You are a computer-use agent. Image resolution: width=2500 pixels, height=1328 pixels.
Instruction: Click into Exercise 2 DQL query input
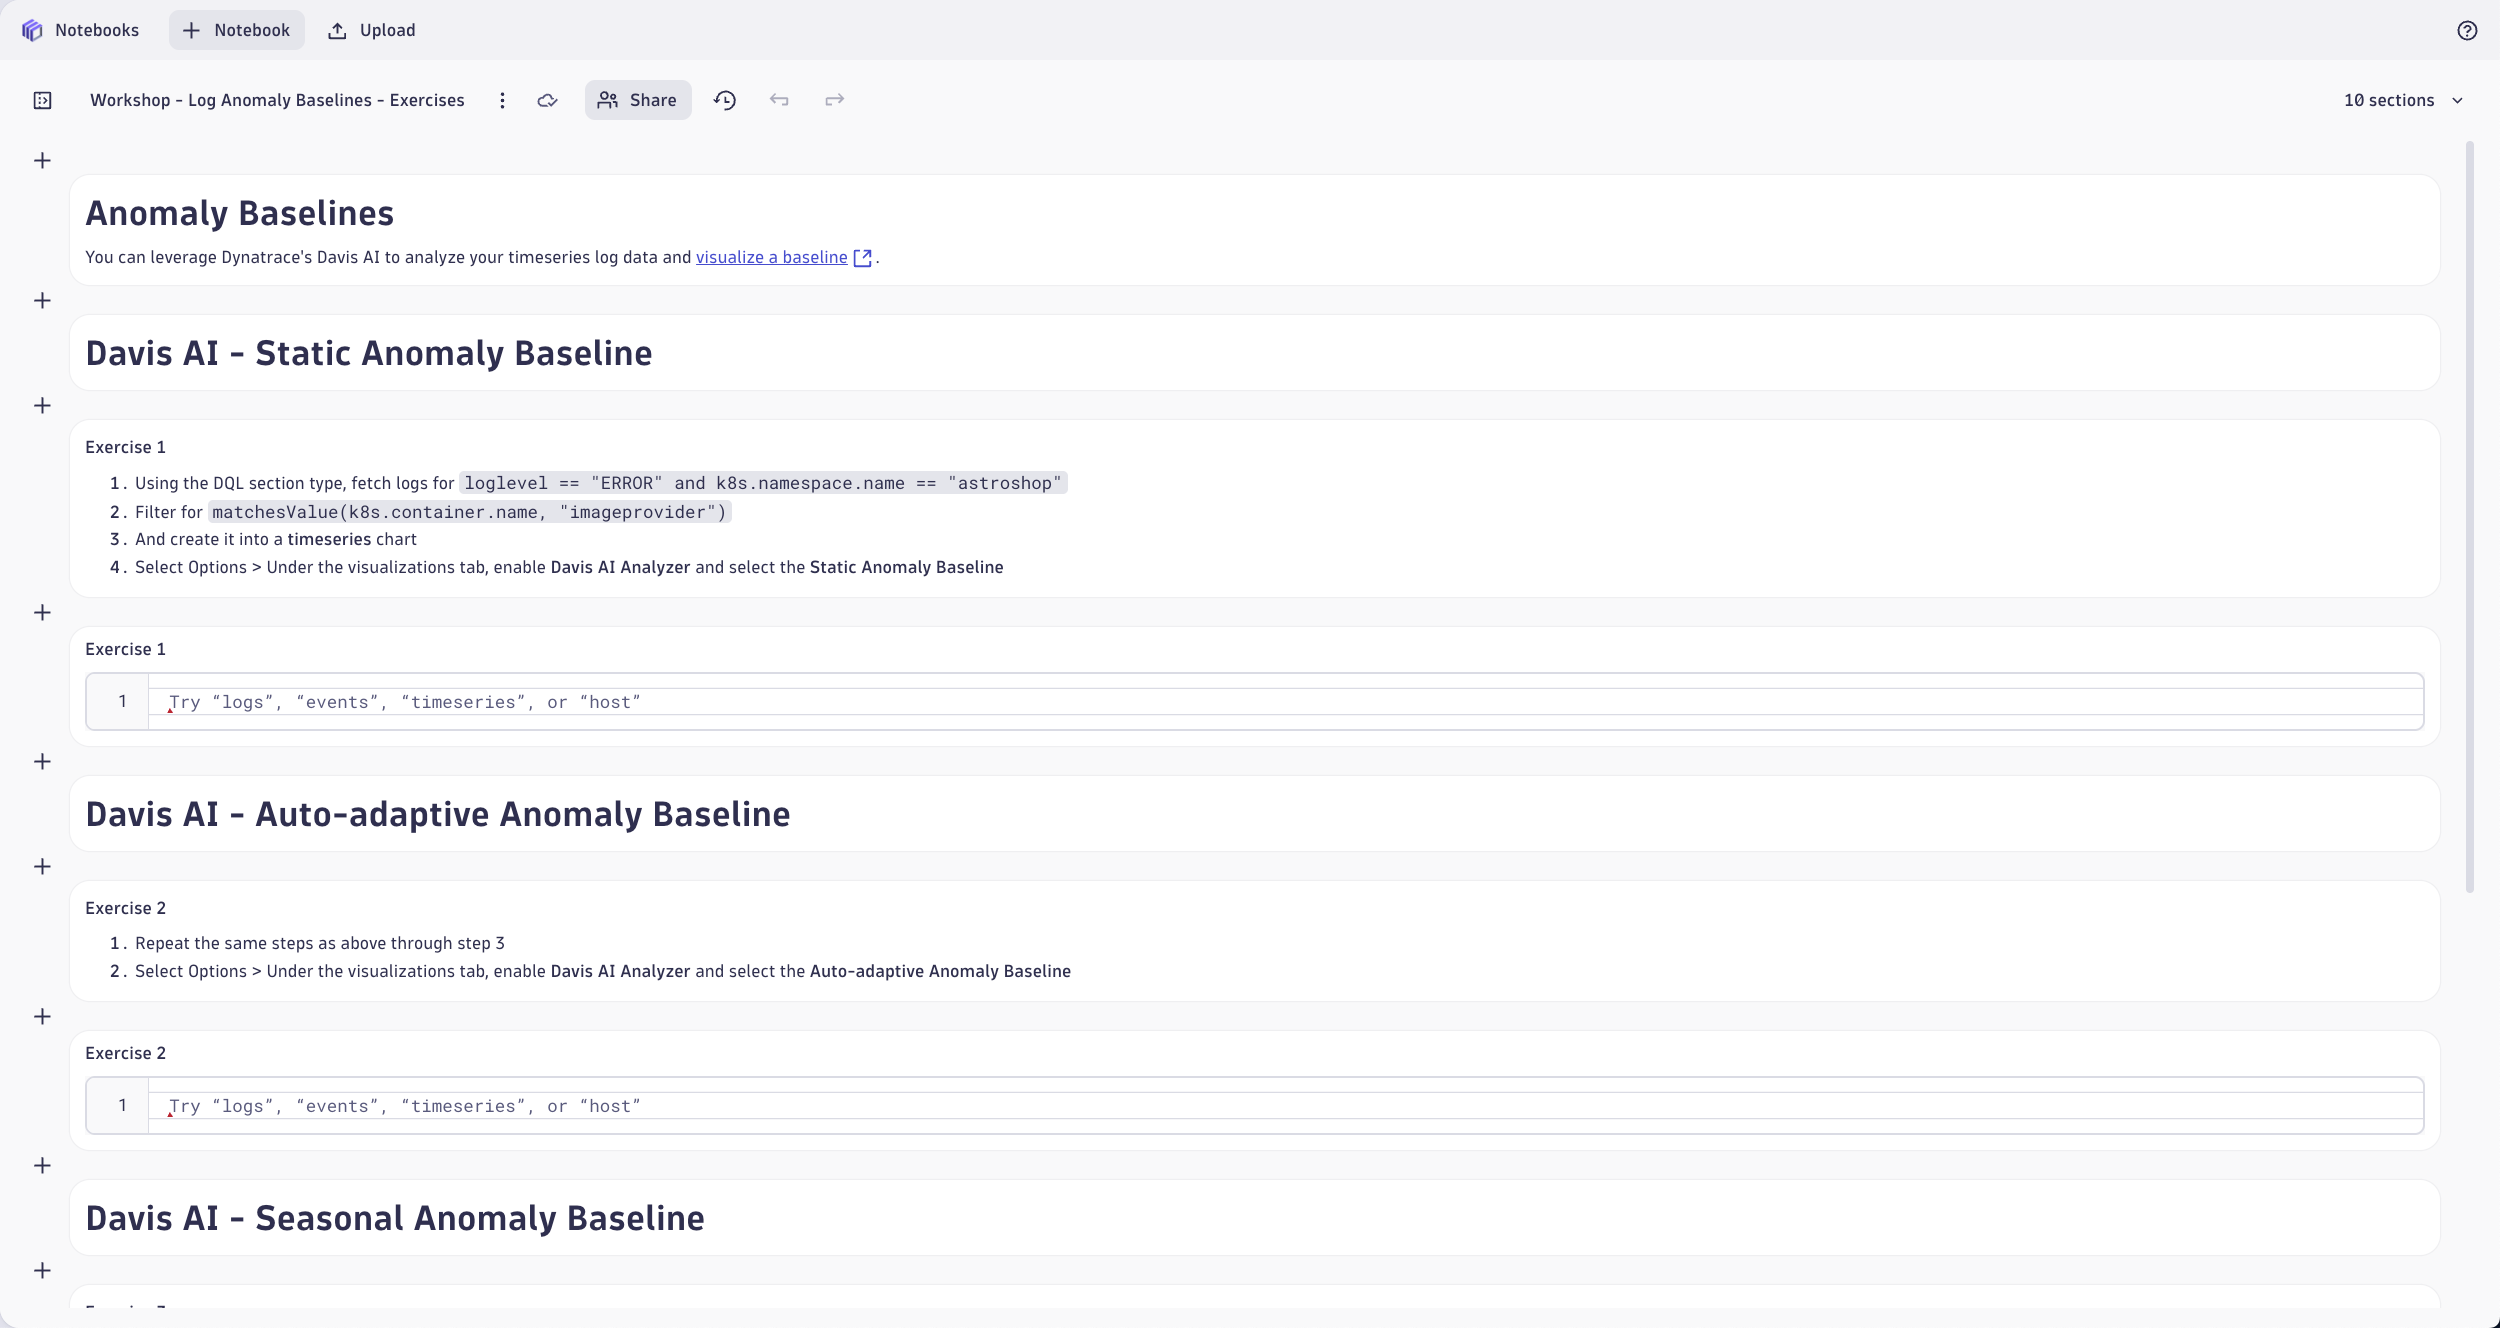pos(1285,1106)
